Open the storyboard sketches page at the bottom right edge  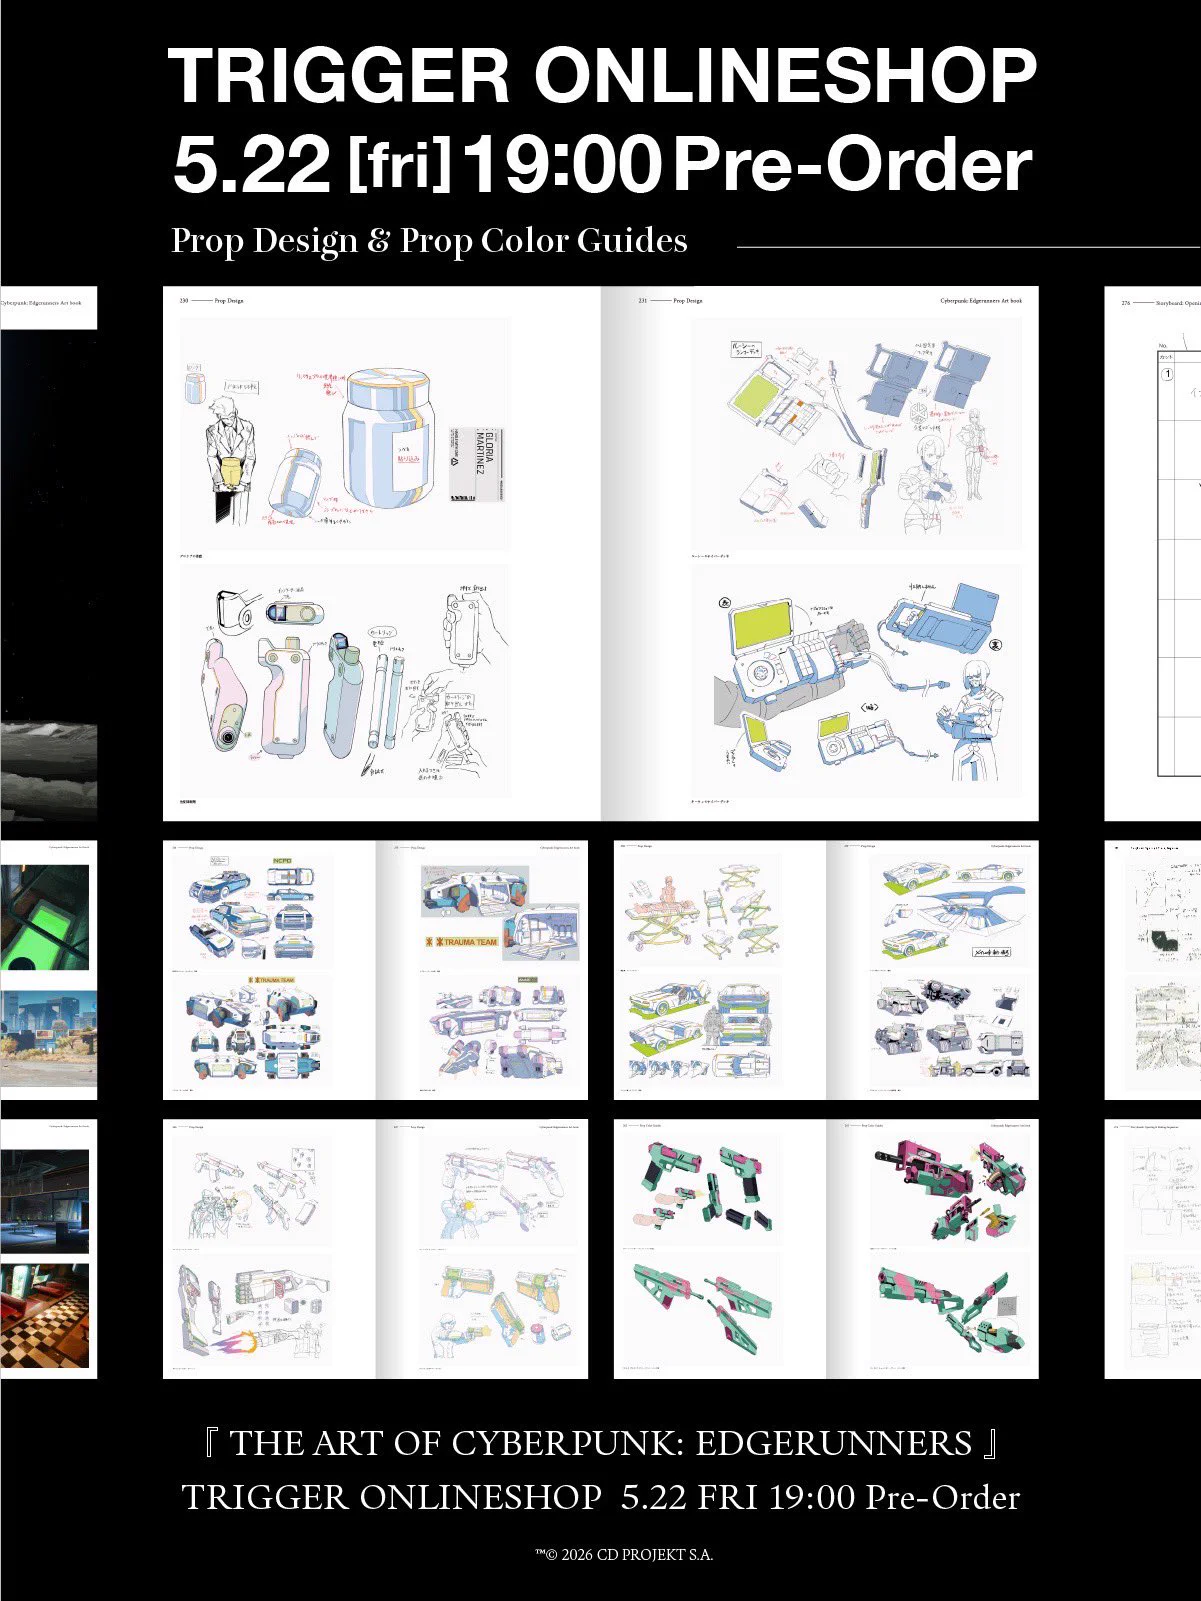(x=1153, y=1249)
